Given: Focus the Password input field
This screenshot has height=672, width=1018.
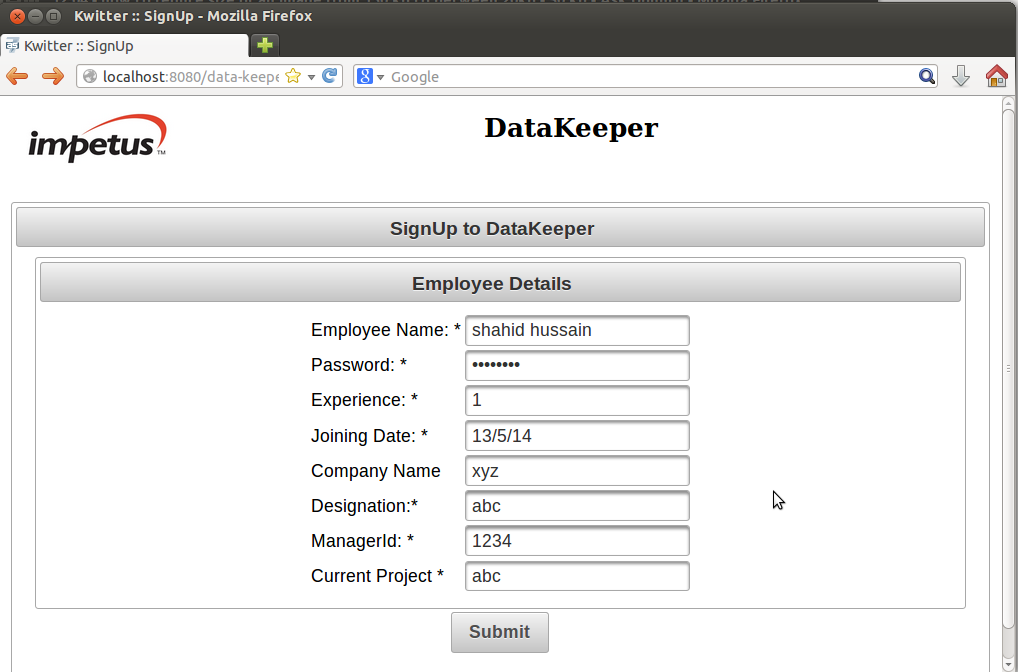Looking at the screenshot, I should pos(577,366).
